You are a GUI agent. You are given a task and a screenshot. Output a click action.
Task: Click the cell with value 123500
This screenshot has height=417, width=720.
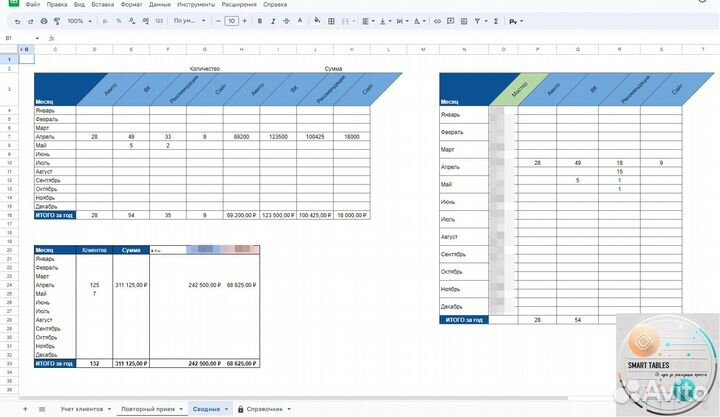click(x=278, y=137)
